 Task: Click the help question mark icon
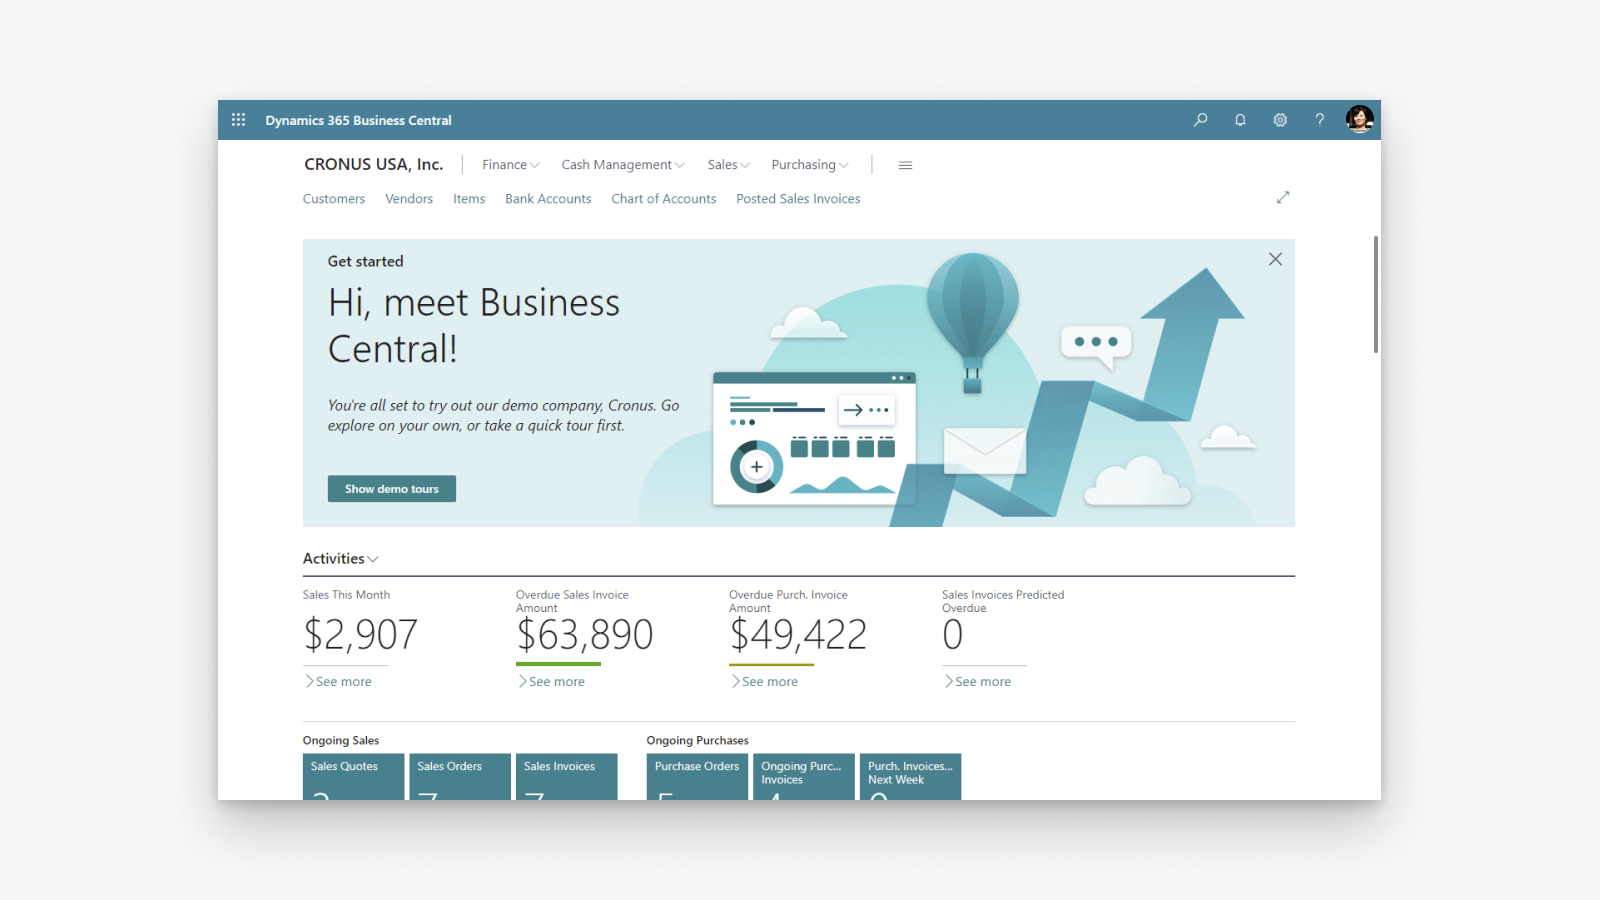pyautogui.click(x=1320, y=120)
